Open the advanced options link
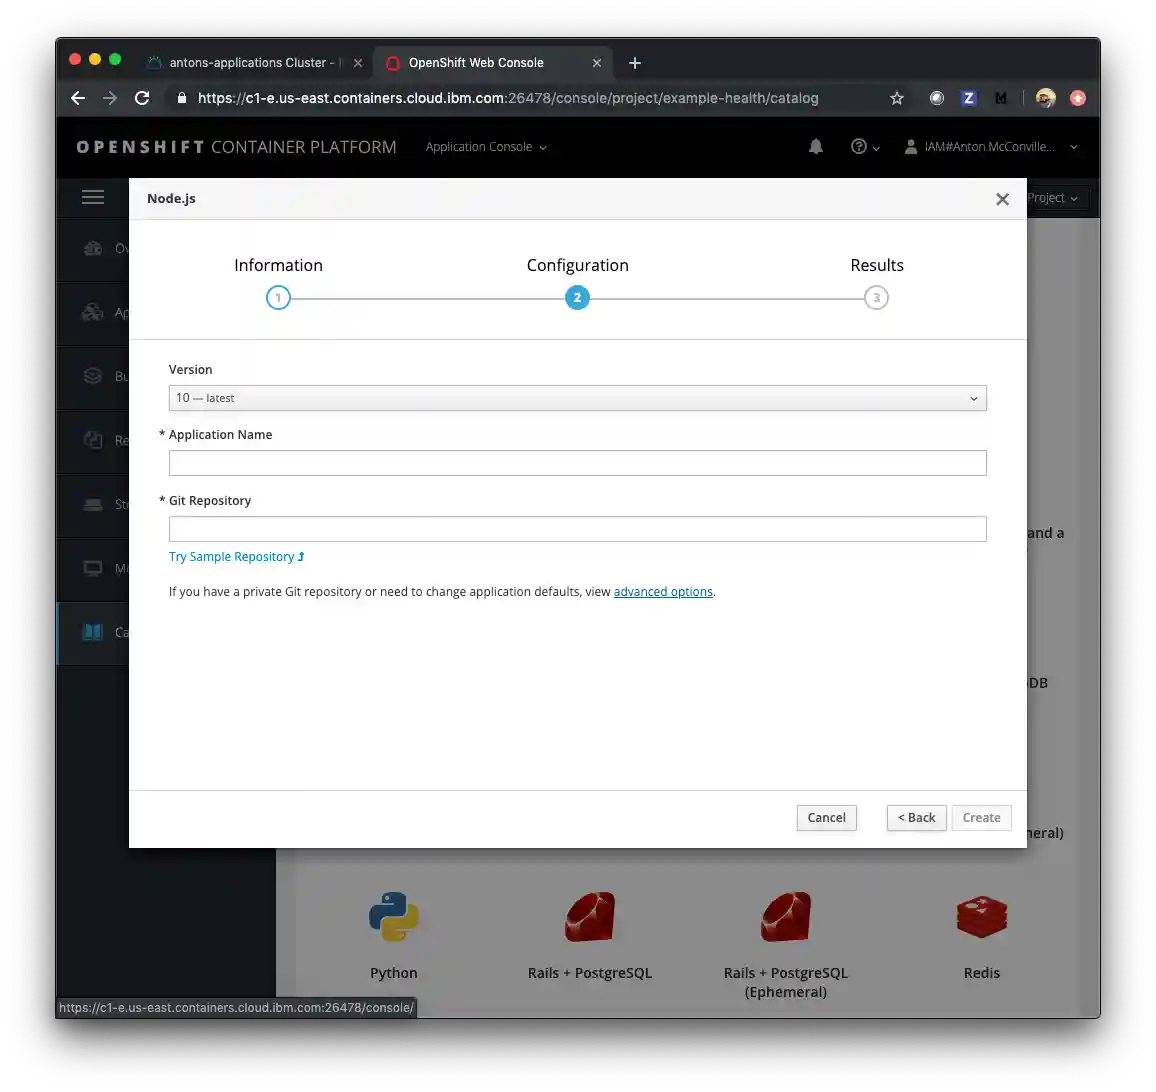The image size is (1156, 1092). 663,591
